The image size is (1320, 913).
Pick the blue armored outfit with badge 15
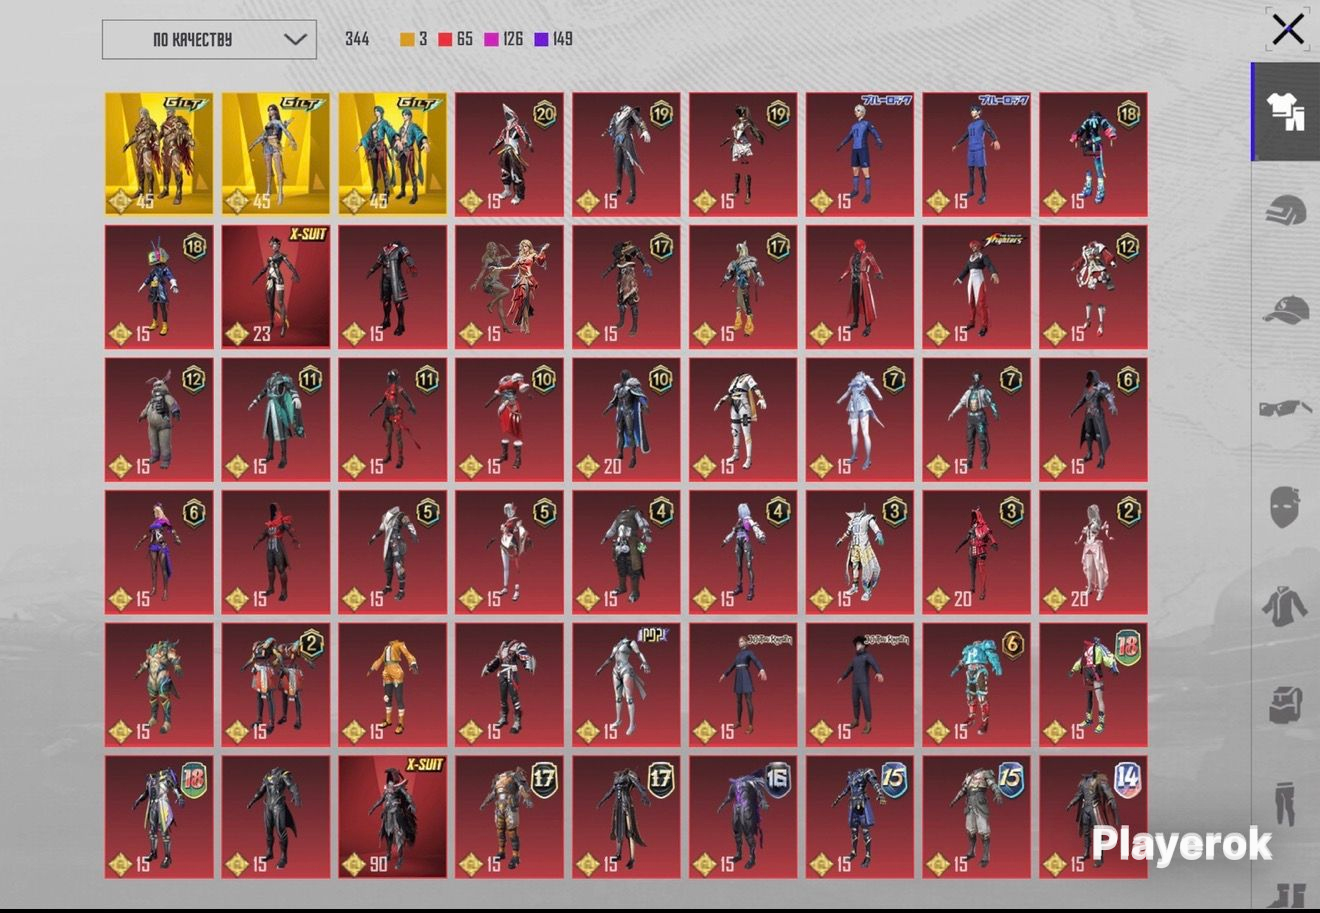tap(860, 817)
